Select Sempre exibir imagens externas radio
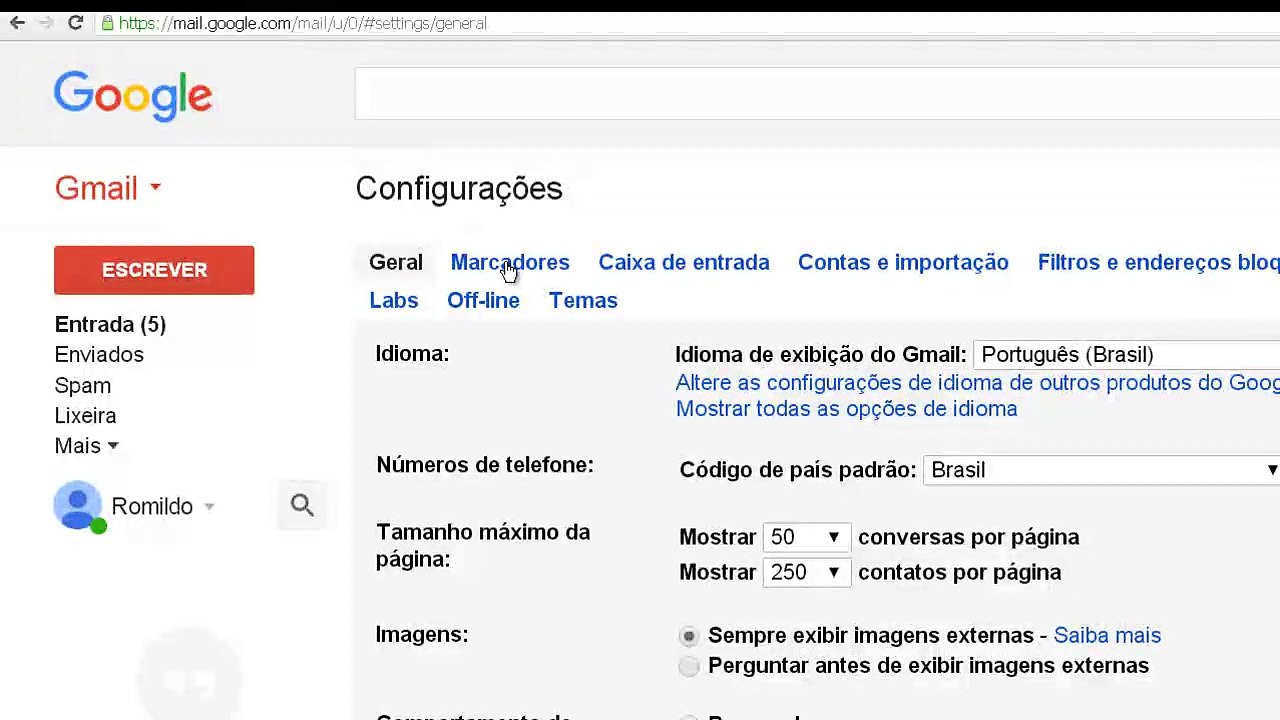The width and height of the screenshot is (1280, 720). tap(689, 636)
